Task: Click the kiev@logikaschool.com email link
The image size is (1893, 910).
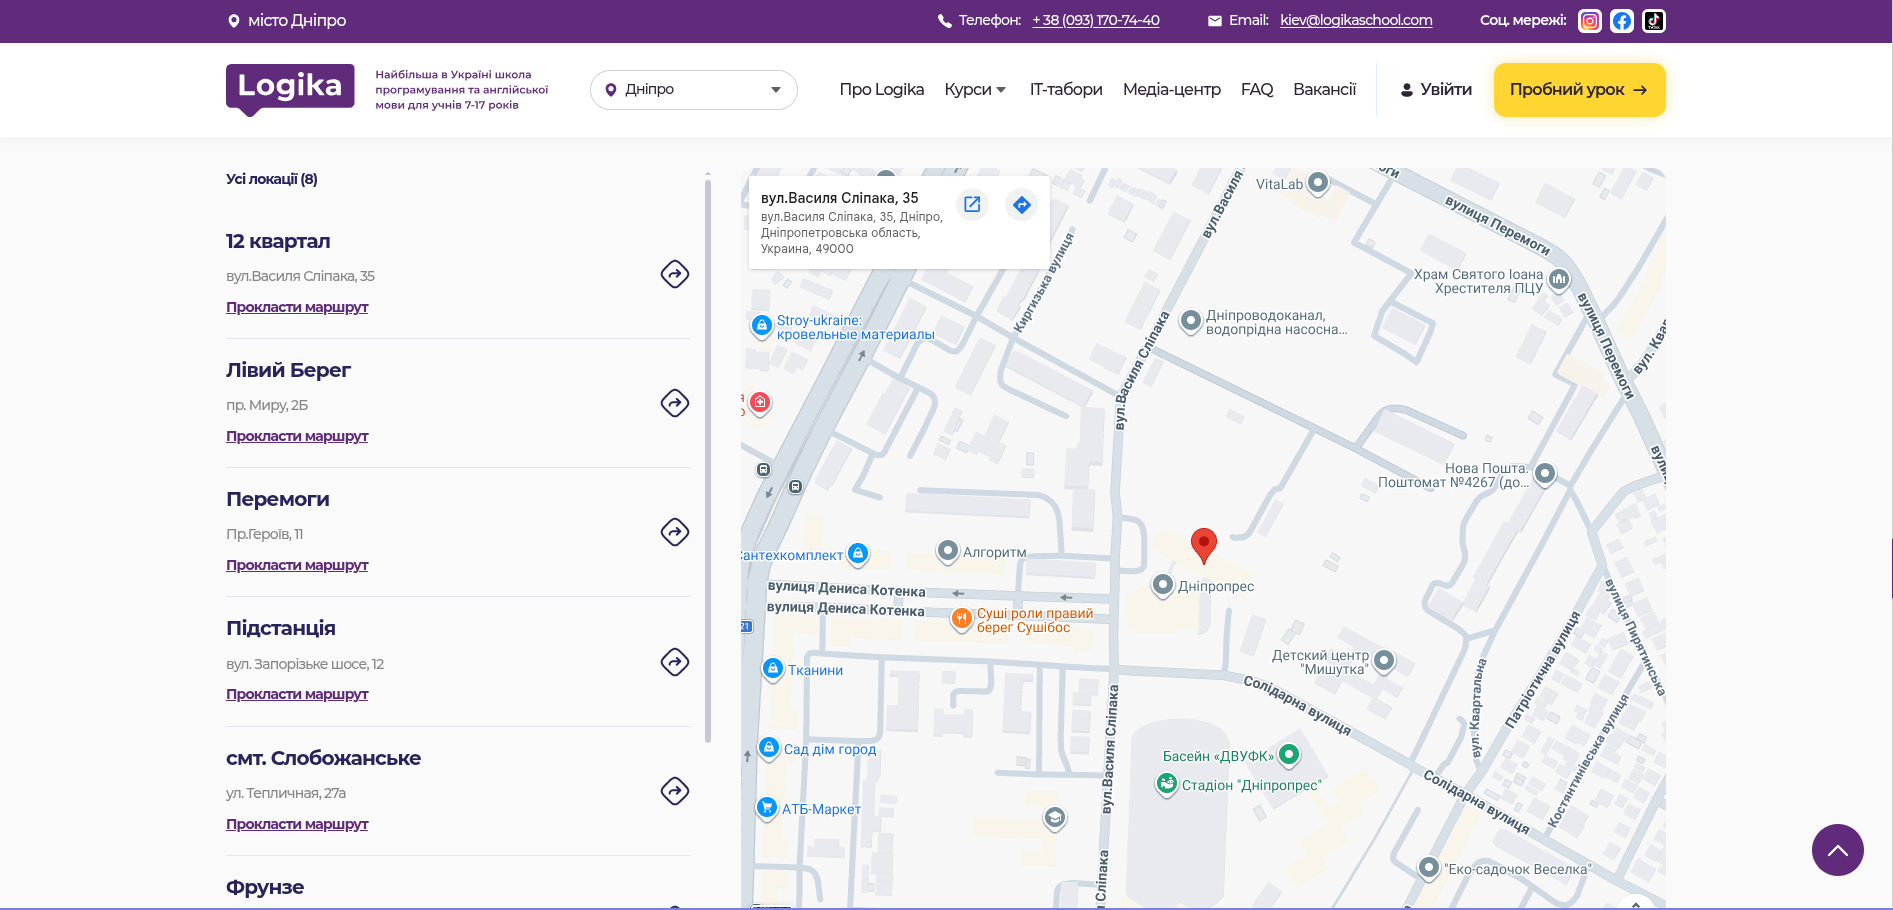Action: (x=1356, y=20)
